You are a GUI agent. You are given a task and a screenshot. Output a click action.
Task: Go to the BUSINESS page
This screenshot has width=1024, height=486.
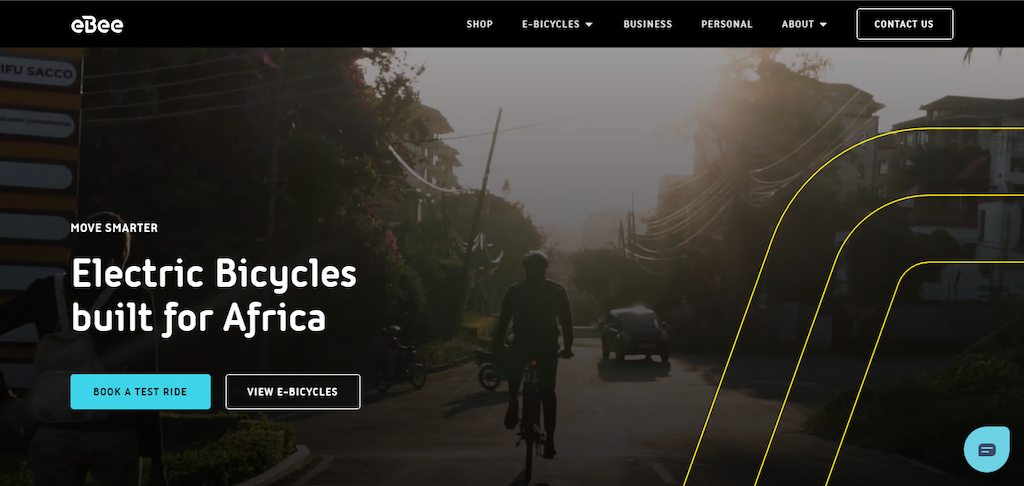pos(647,24)
